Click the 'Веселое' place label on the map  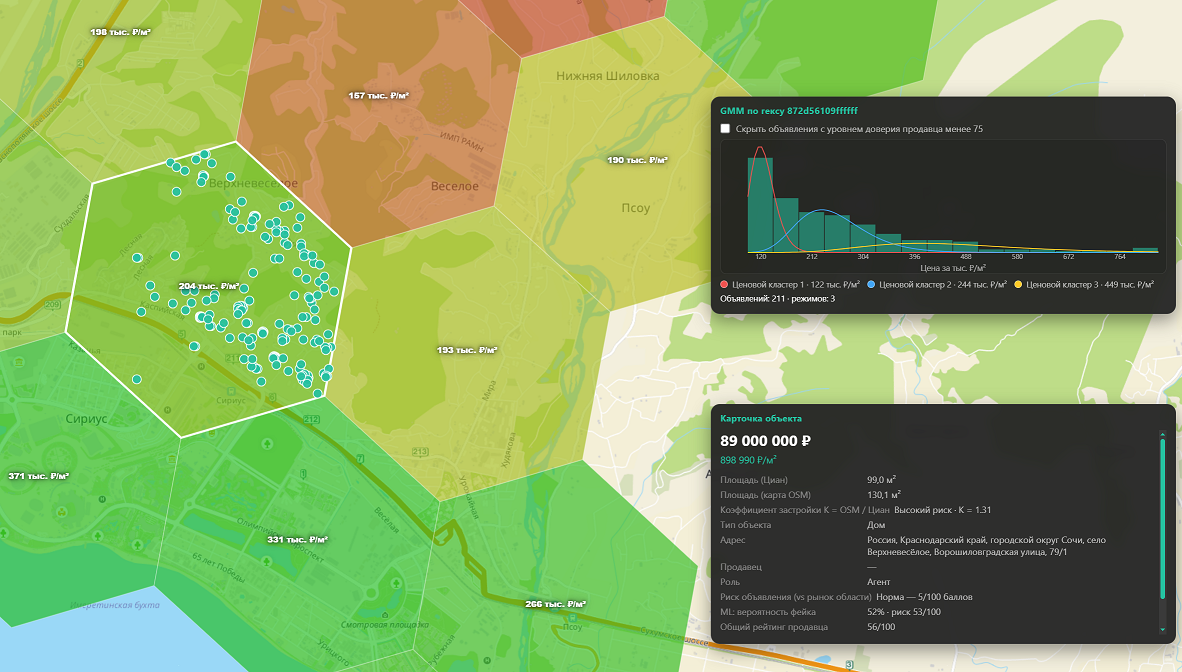point(455,186)
